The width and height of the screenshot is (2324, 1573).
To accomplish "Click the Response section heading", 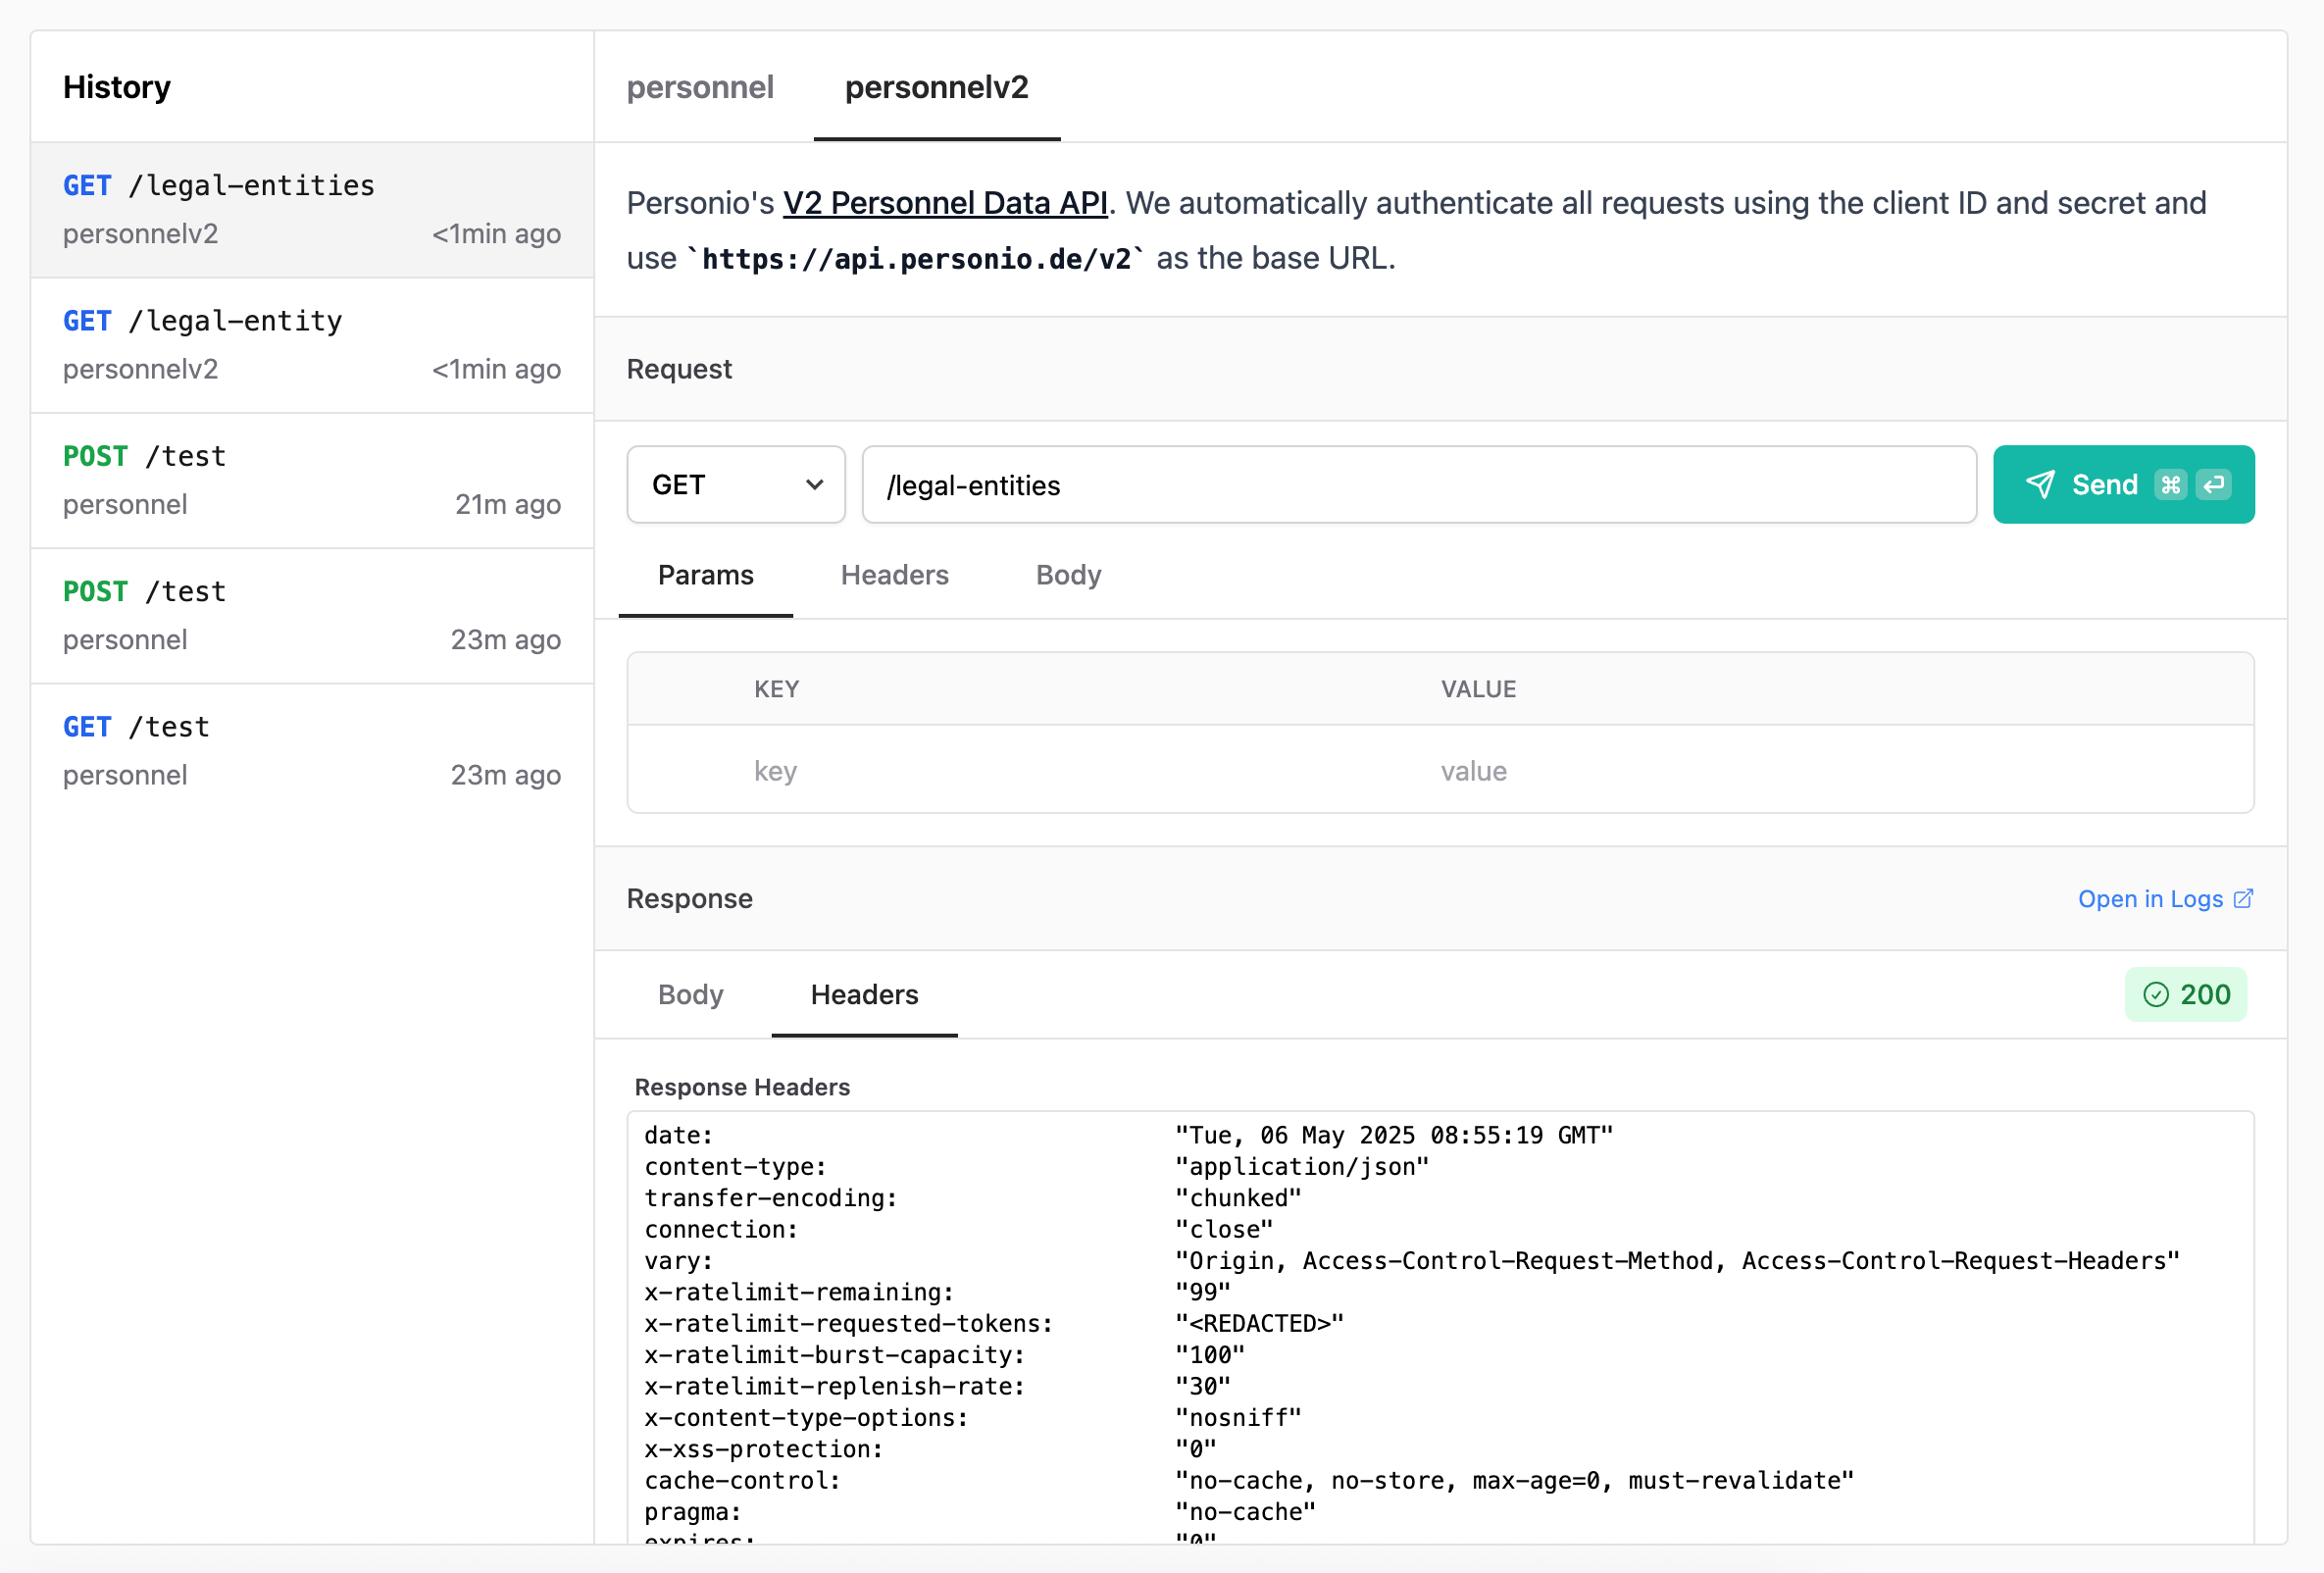I will (689, 898).
